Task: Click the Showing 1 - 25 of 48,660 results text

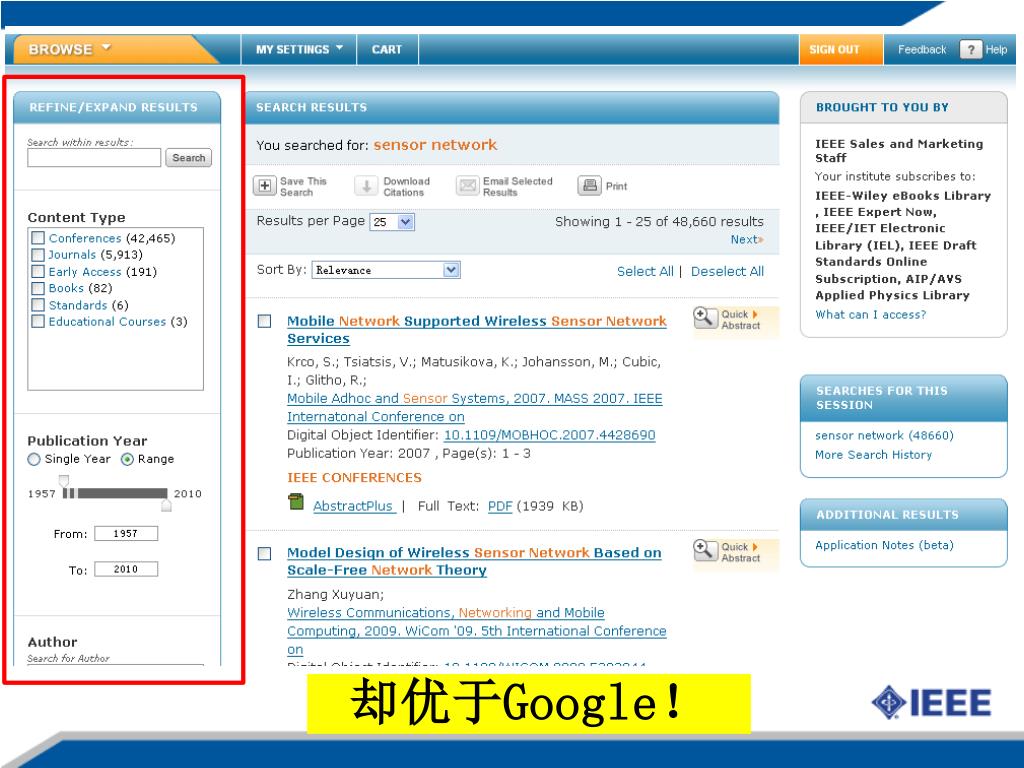Action: [x=659, y=221]
